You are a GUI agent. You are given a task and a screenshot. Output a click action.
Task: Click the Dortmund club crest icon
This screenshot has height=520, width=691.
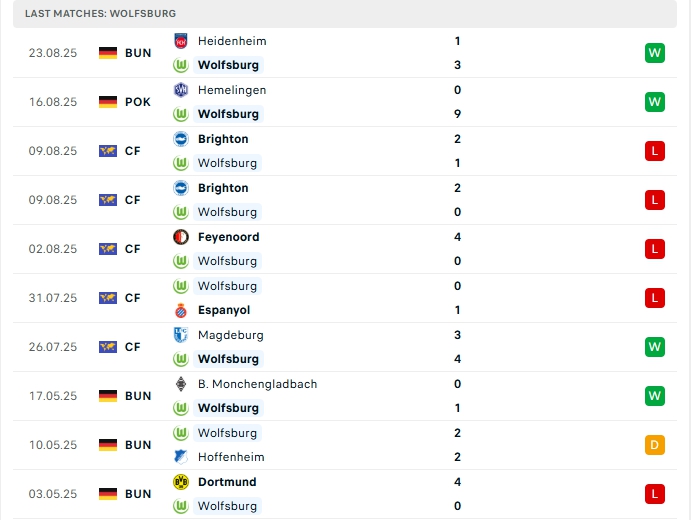[x=181, y=482]
